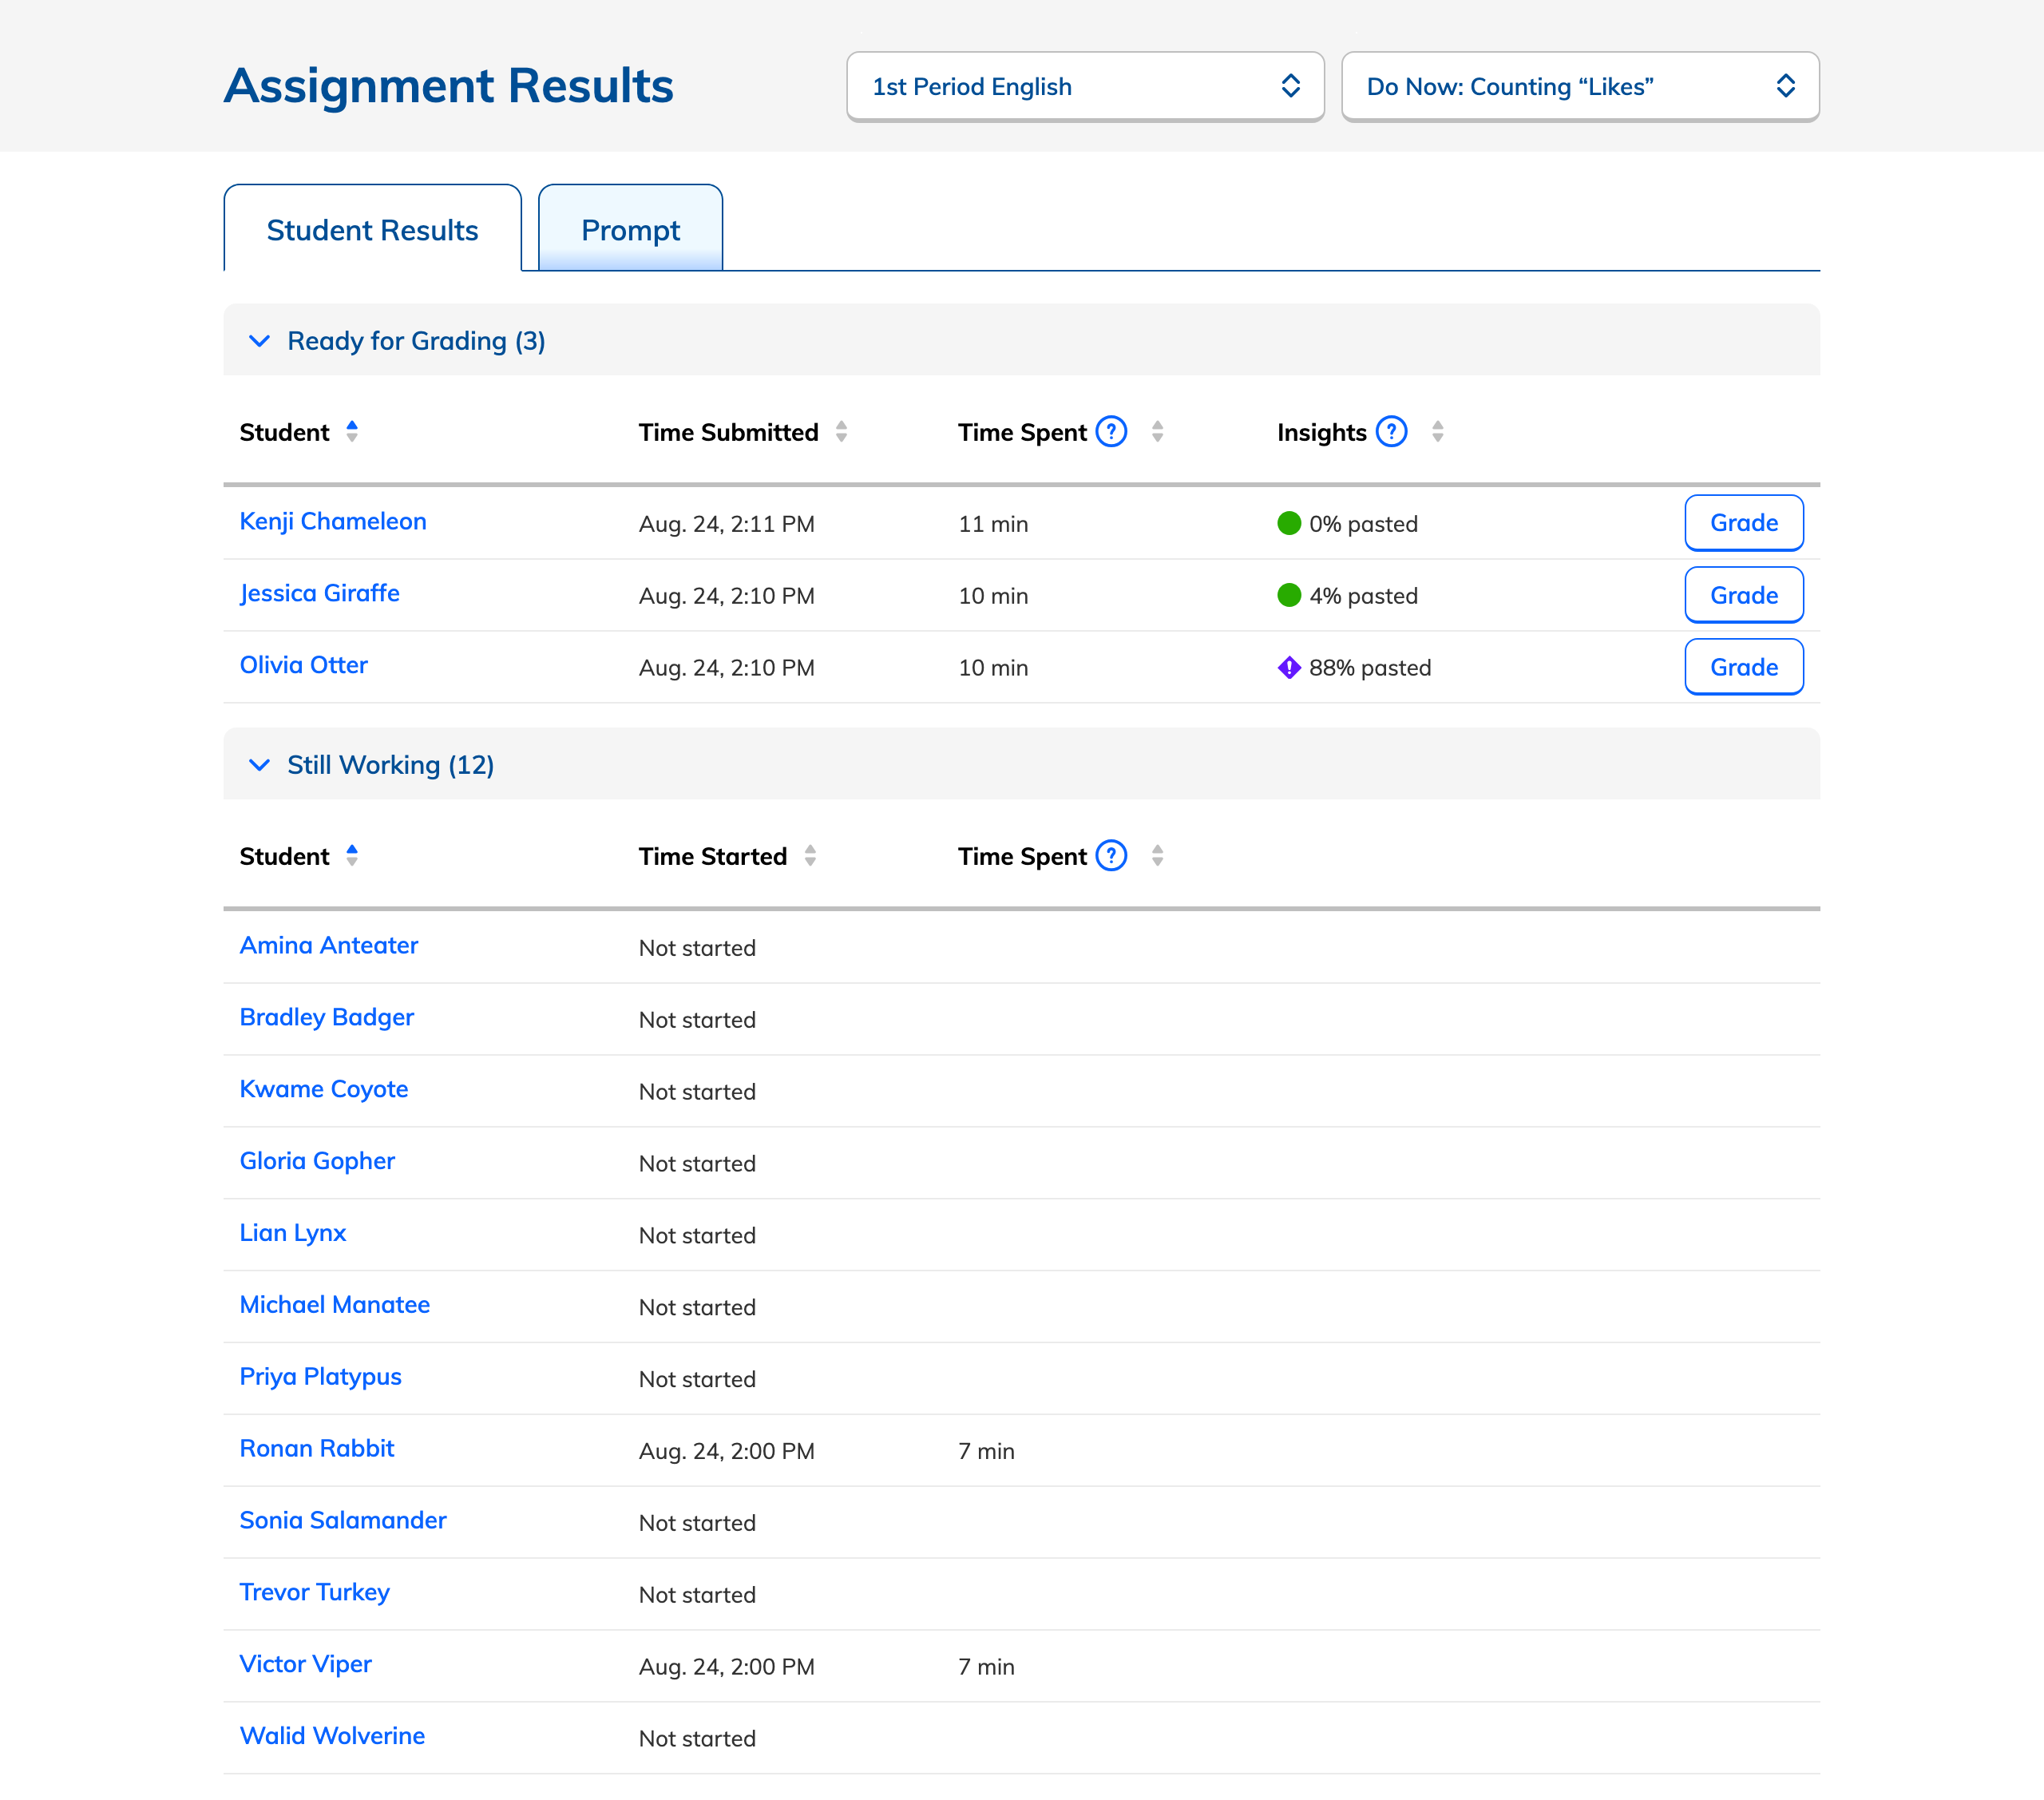The width and height of the screenshot is (2044, 1800).
Task: Sort by Time Submitted arrows icon
Action: pos(841,432)
